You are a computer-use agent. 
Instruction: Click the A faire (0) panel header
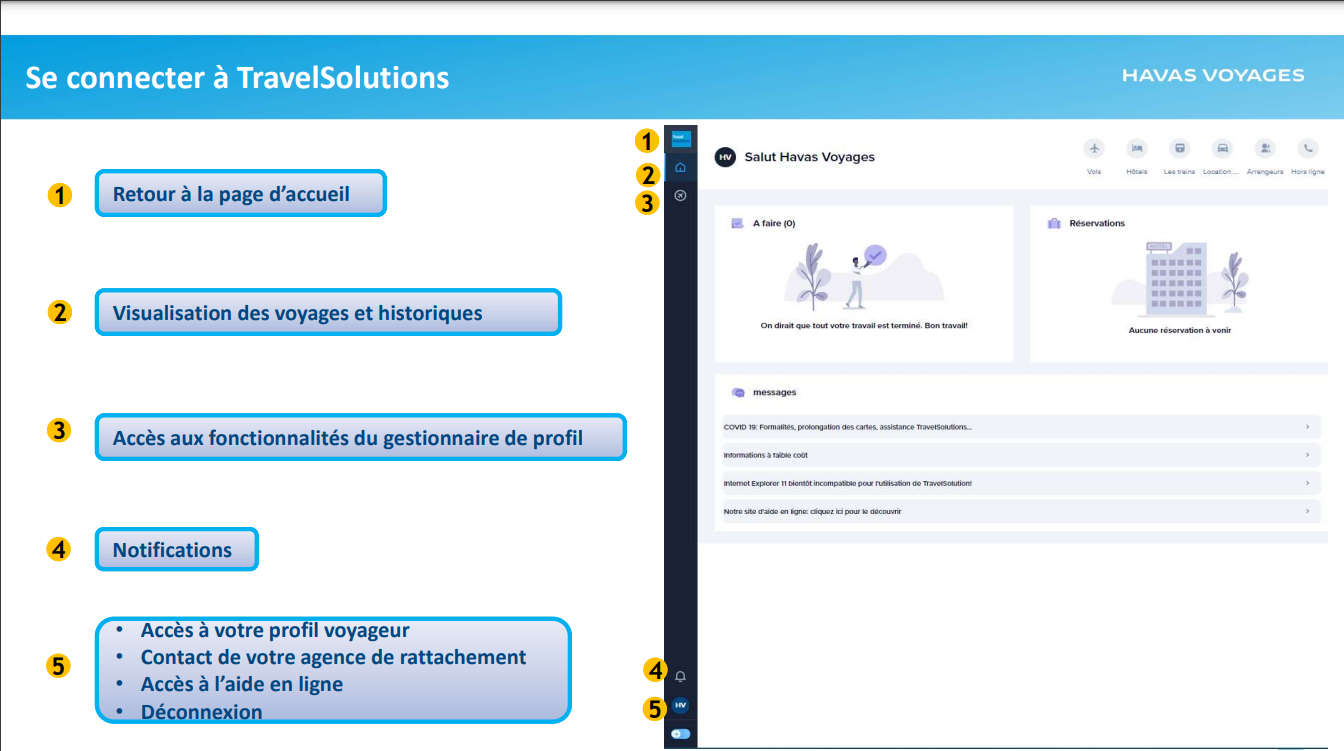[773, 223]
